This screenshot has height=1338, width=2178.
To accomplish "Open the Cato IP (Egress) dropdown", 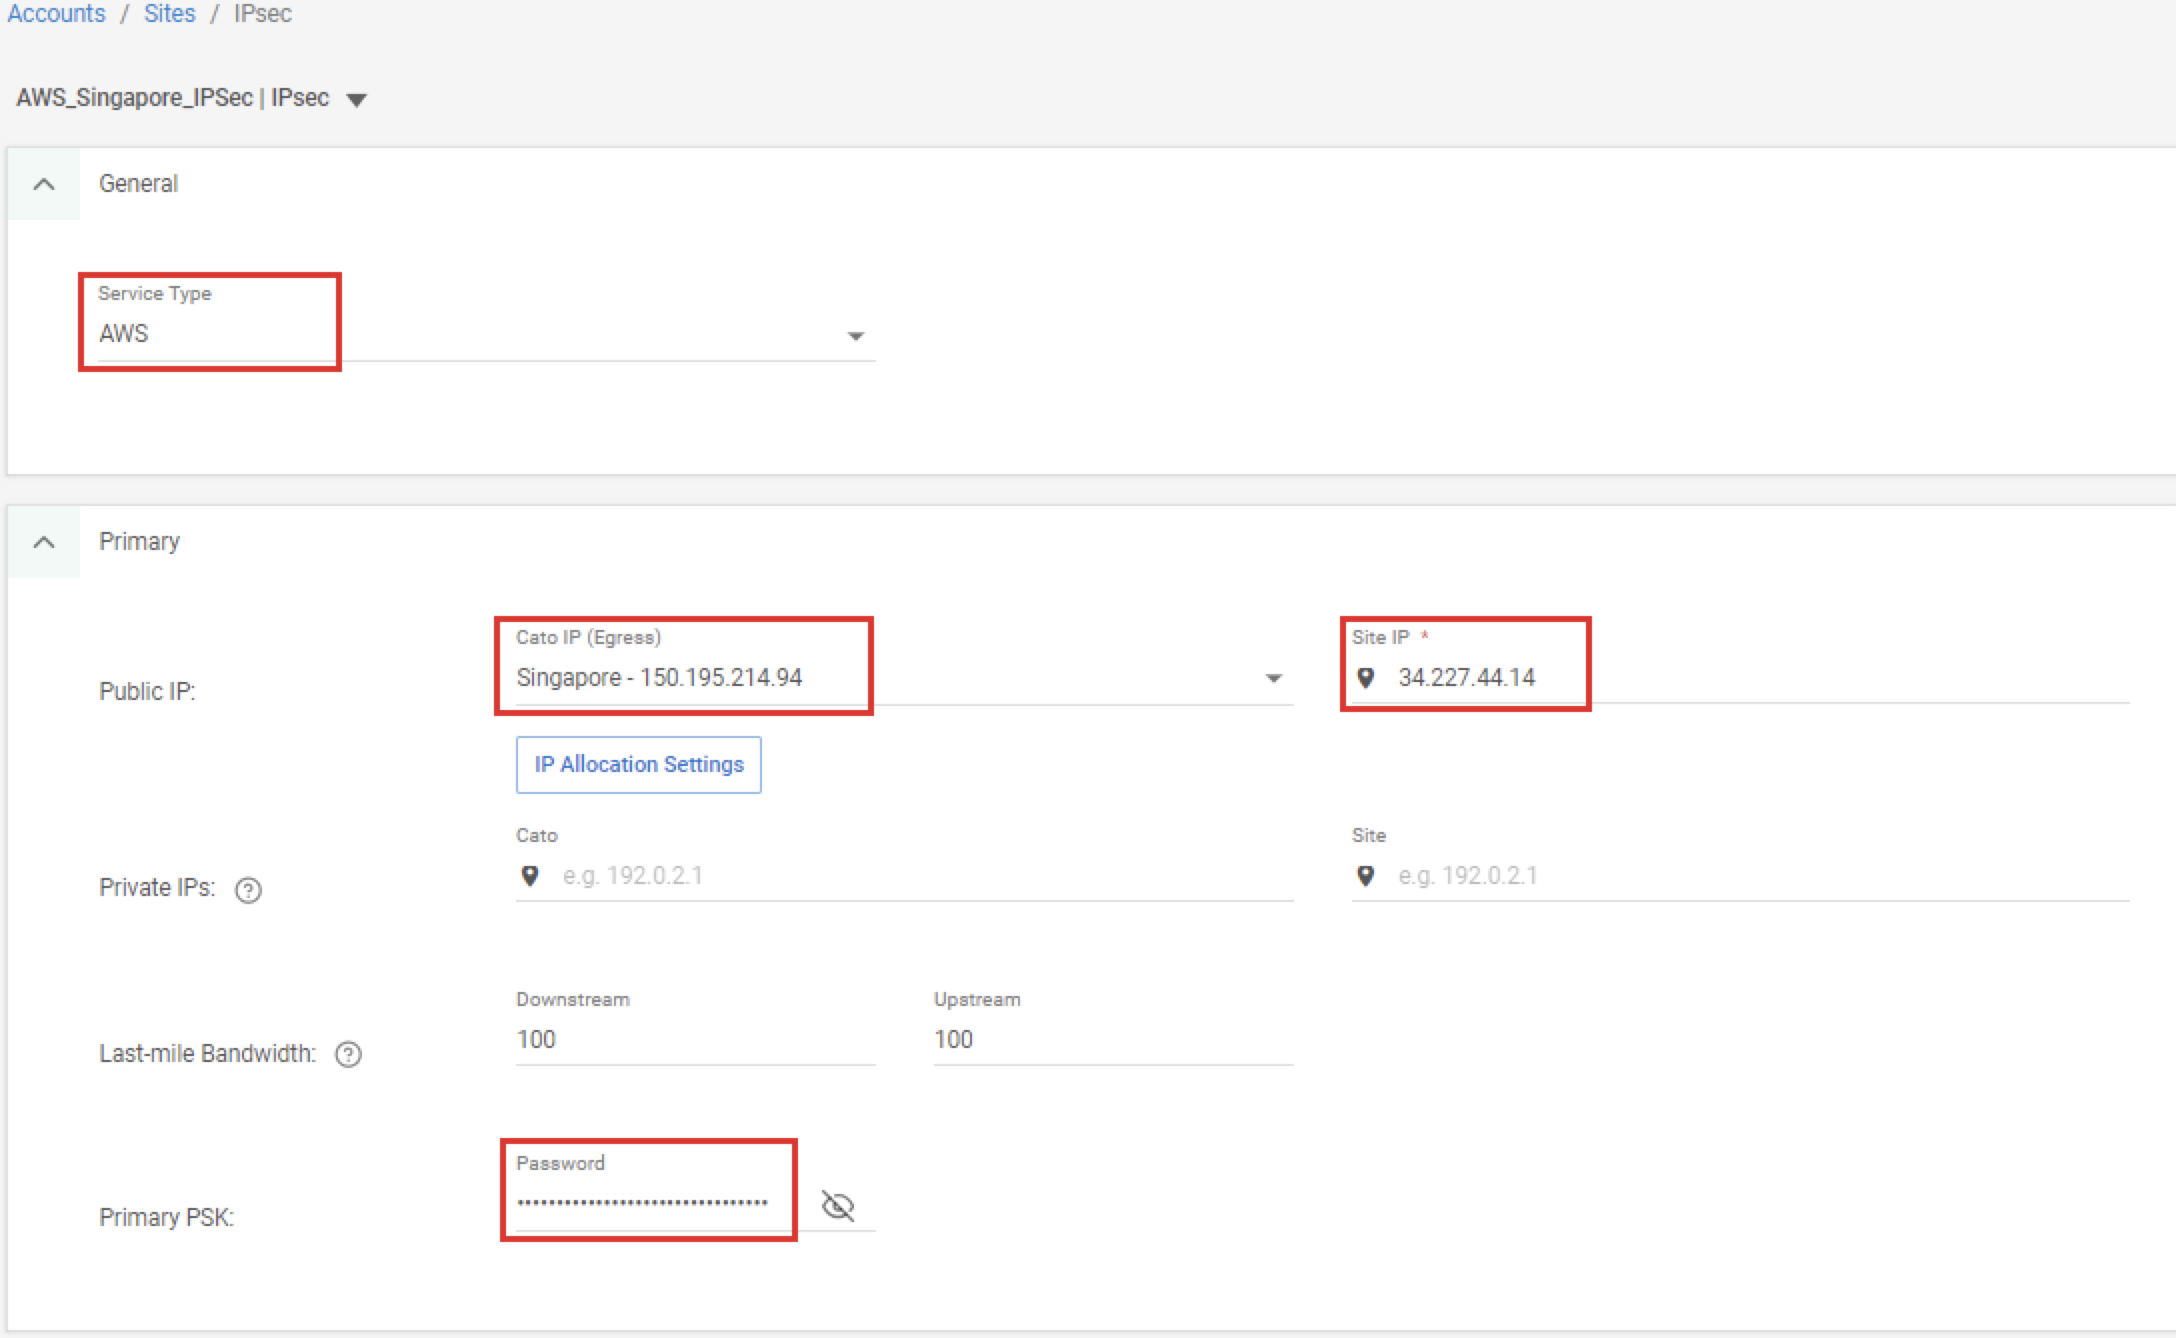I will click(1273, 679).
